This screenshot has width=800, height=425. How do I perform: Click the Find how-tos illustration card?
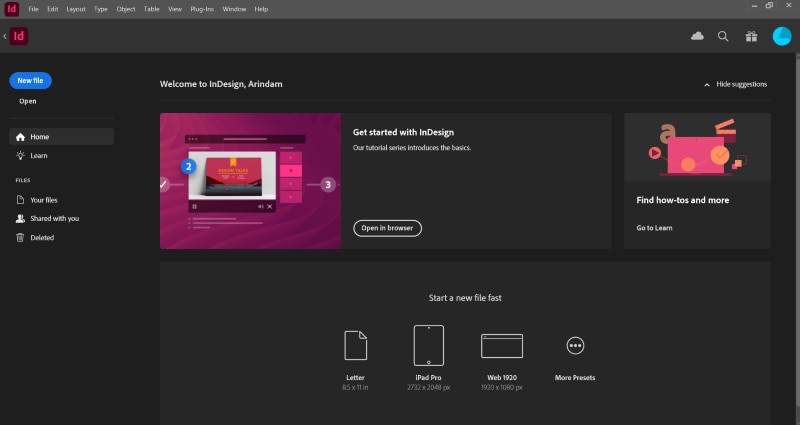[697, 147]
